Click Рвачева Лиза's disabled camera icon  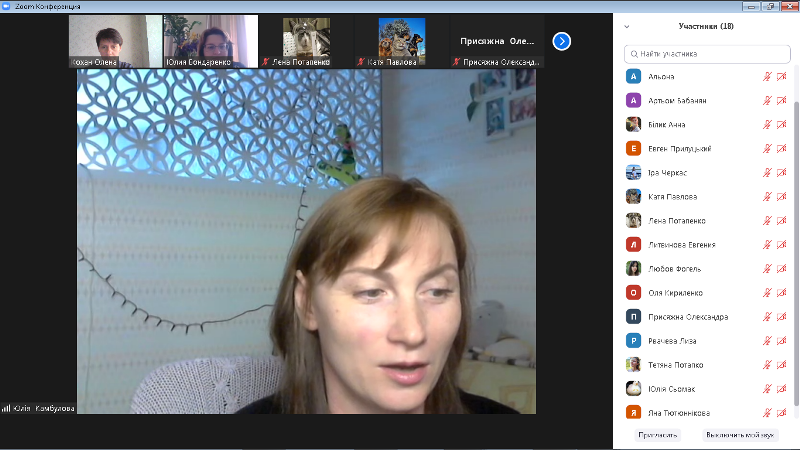point(782,340)
